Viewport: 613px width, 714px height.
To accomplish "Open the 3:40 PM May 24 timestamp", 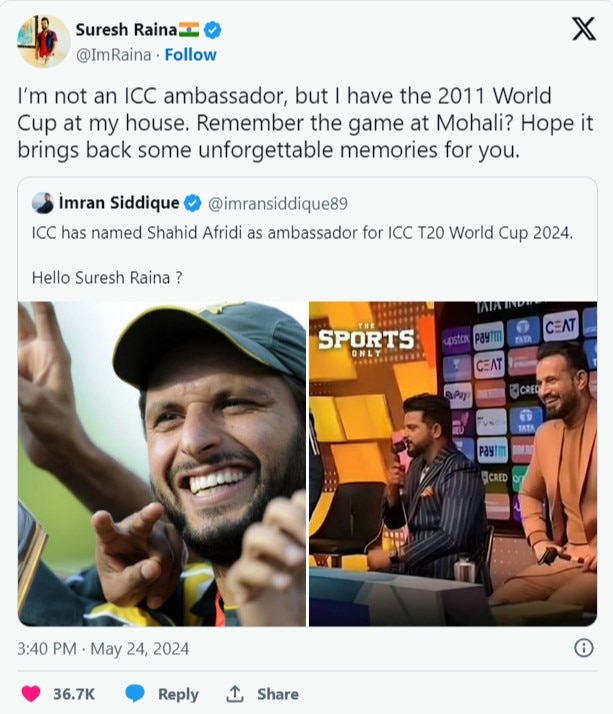I will [103, 648].
